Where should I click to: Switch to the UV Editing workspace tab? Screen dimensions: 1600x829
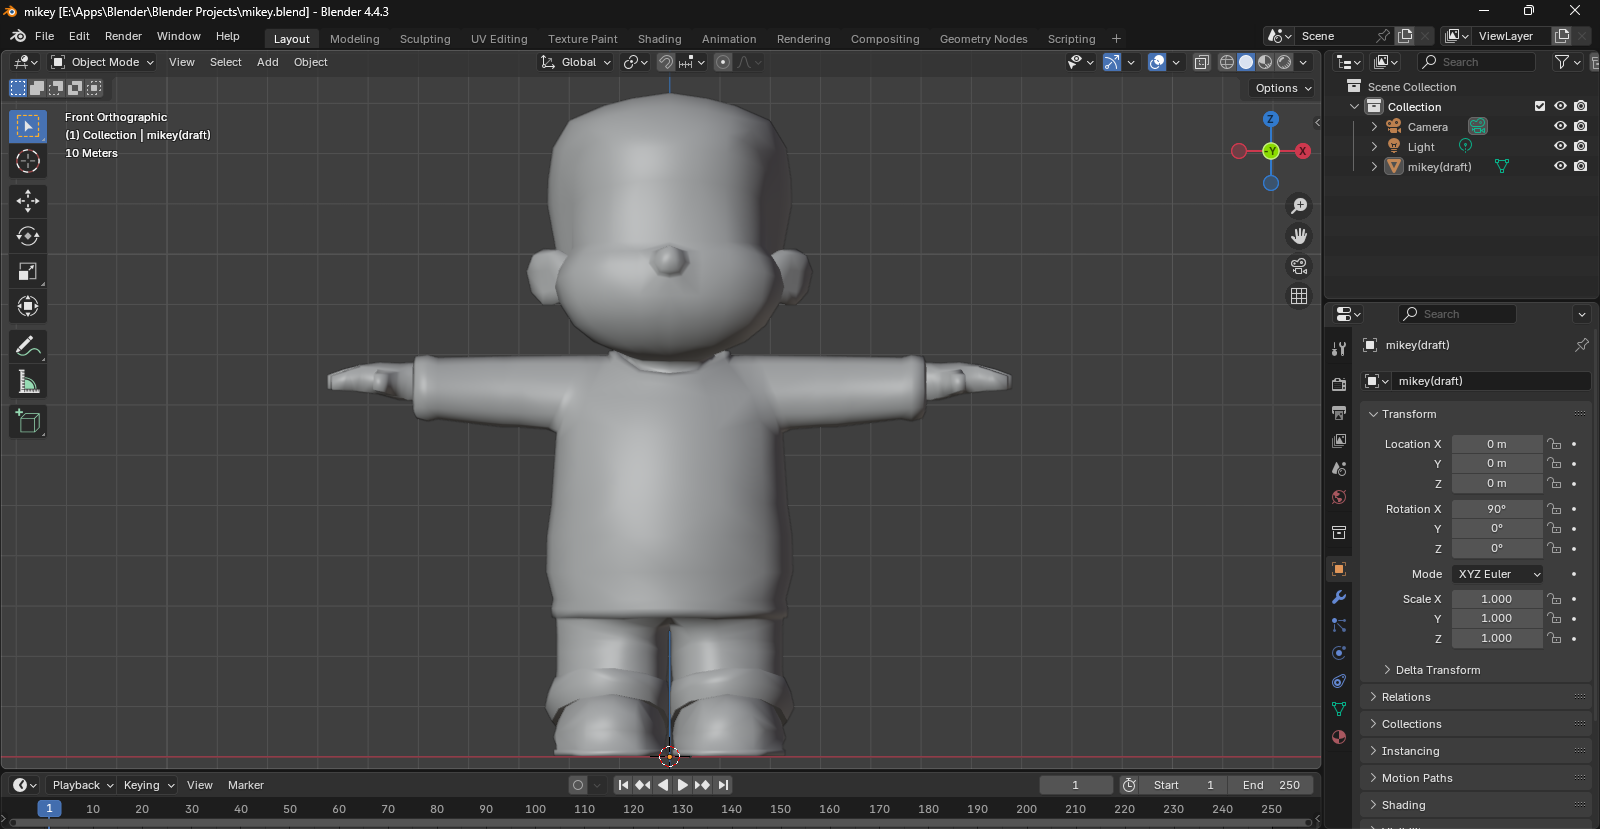pos(499,39)
